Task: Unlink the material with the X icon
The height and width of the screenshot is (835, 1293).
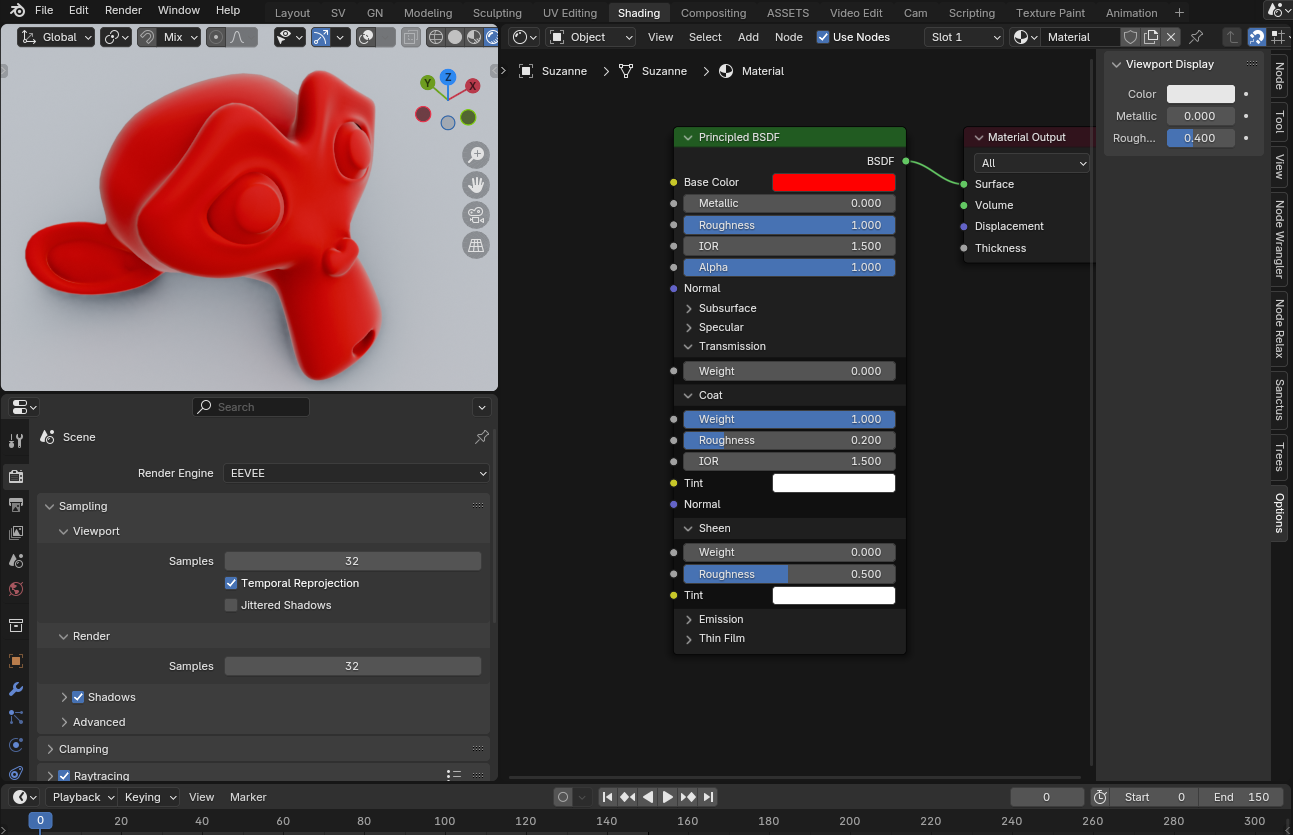Action: point(1170,37)
